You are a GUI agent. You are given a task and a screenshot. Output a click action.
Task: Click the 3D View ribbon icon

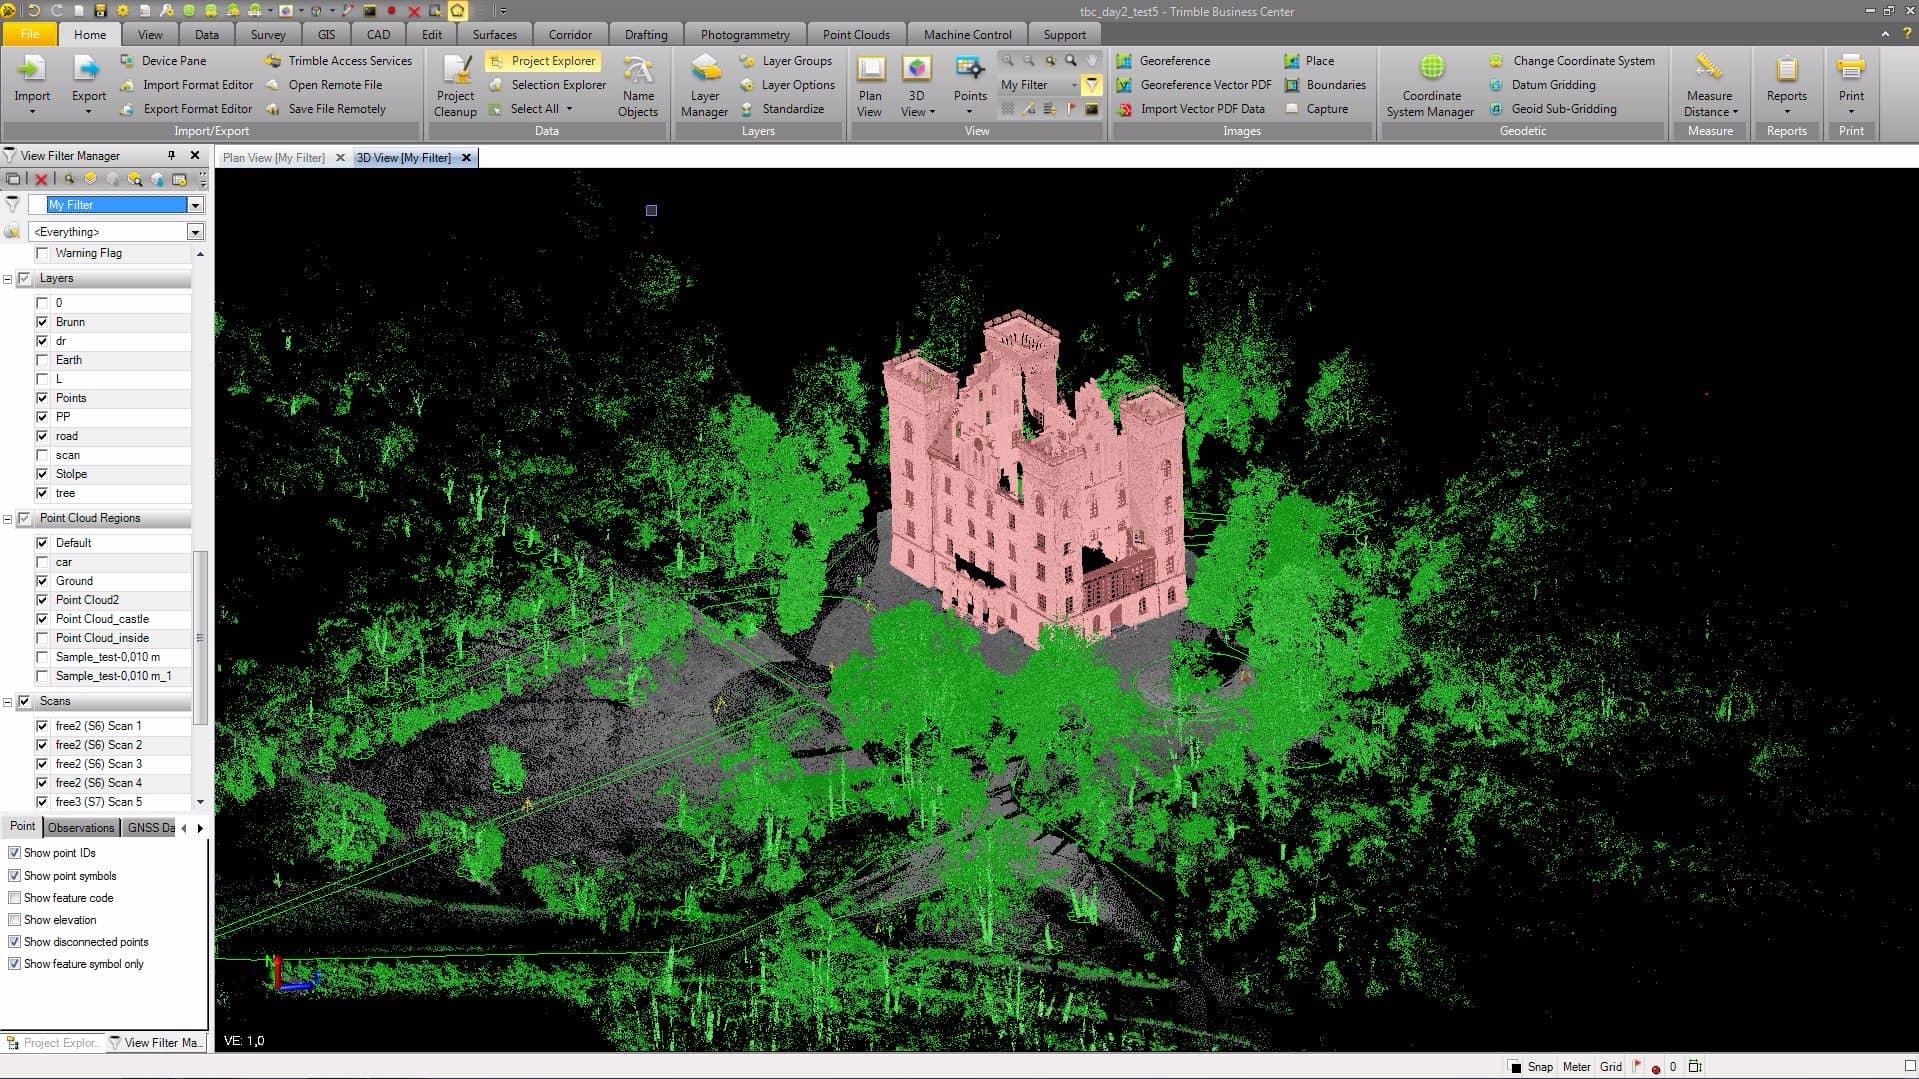[x=917, y=69]
